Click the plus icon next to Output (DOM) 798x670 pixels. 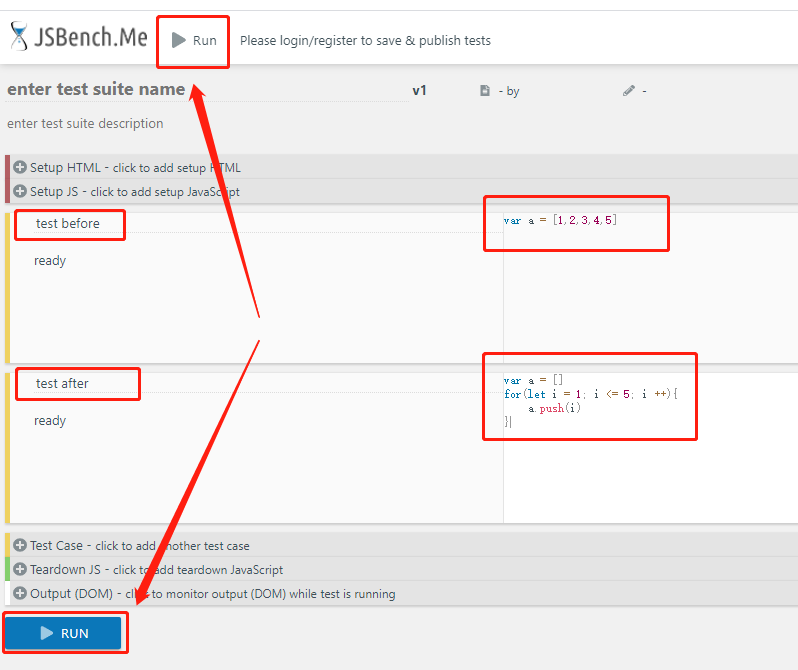[20, 593]
